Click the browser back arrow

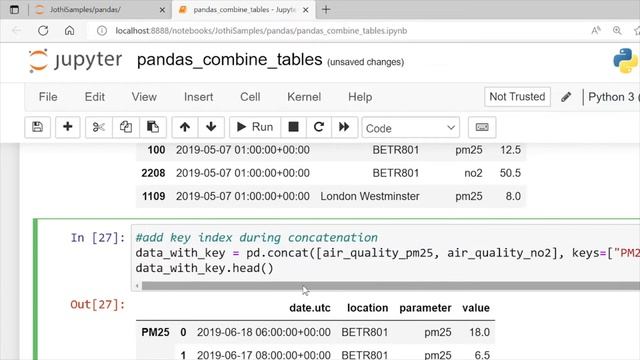click(x=17, y=31)
